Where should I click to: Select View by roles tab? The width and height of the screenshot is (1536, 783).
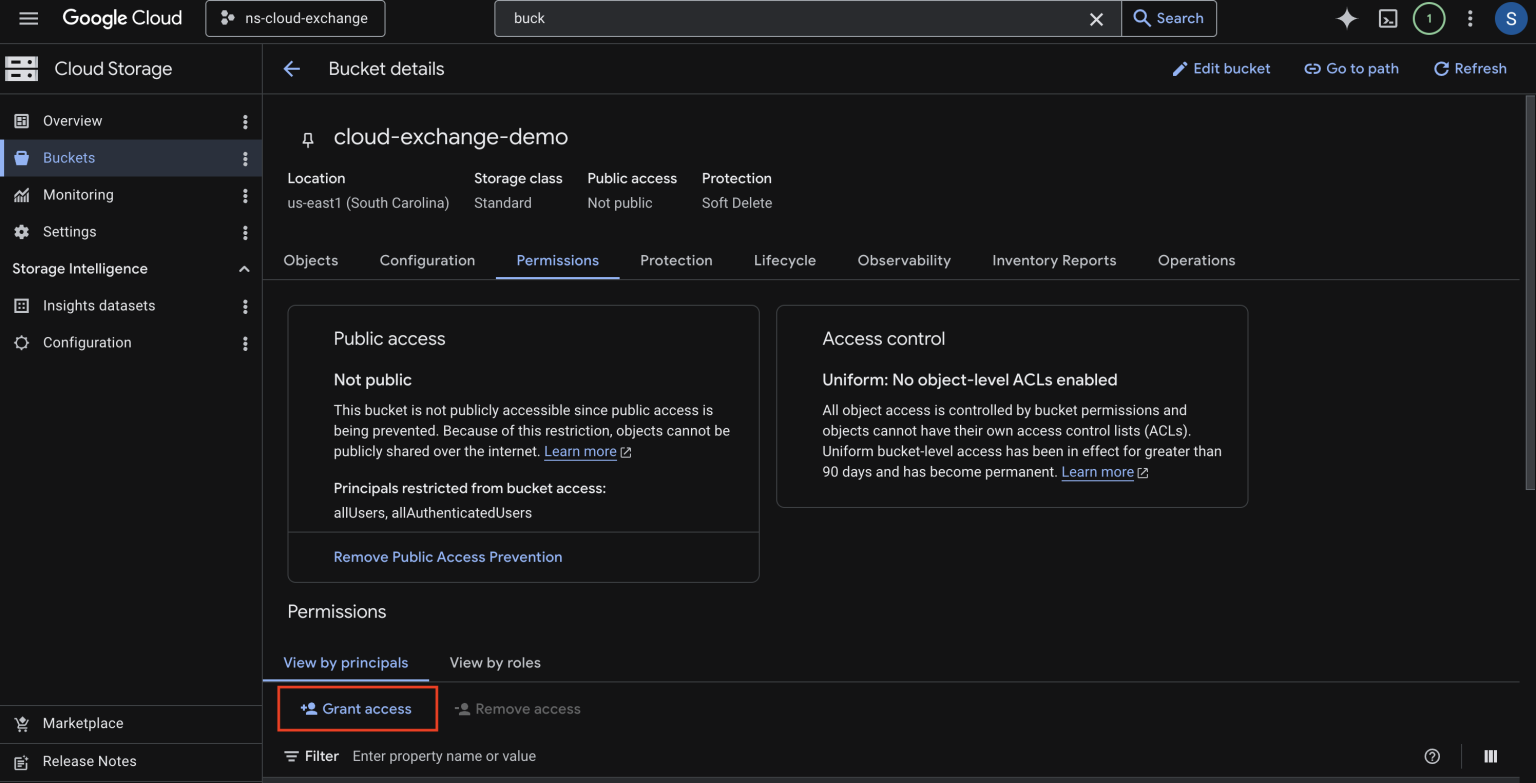point(495,662)
